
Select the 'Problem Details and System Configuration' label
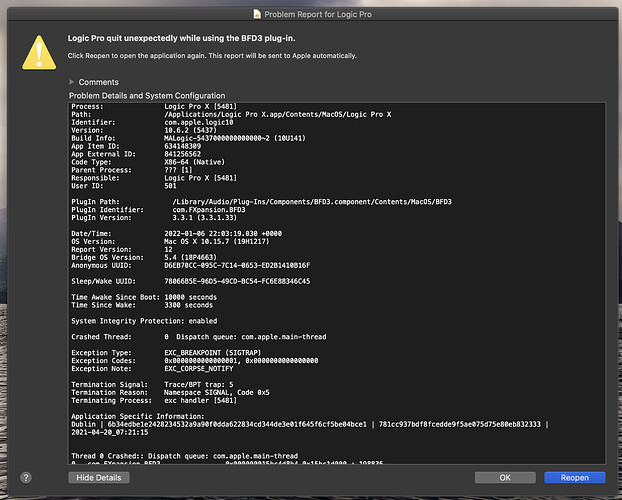click(147, 96)
